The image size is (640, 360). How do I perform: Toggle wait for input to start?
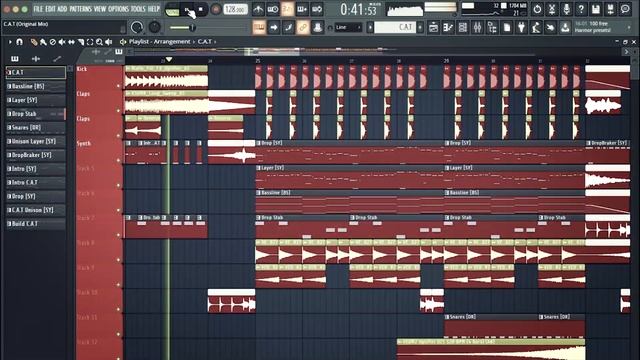click(273, 9)
